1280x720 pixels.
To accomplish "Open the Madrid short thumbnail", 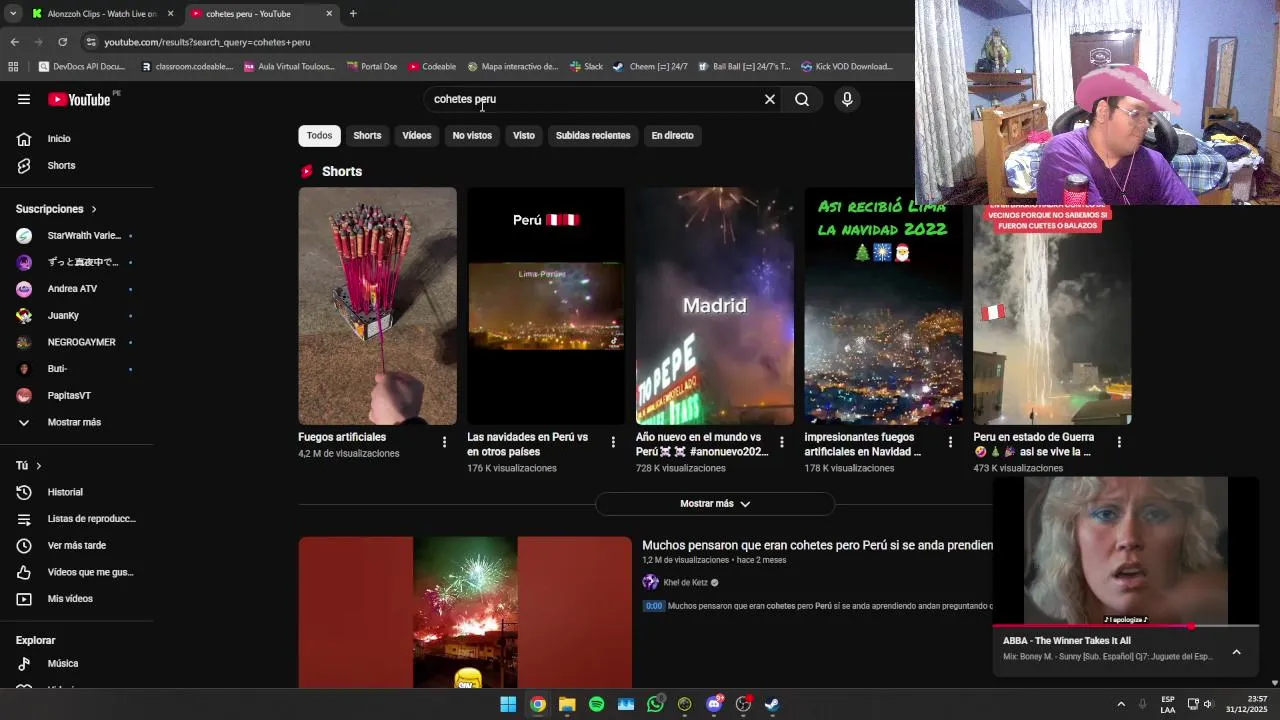I will [x=715, y=306].
